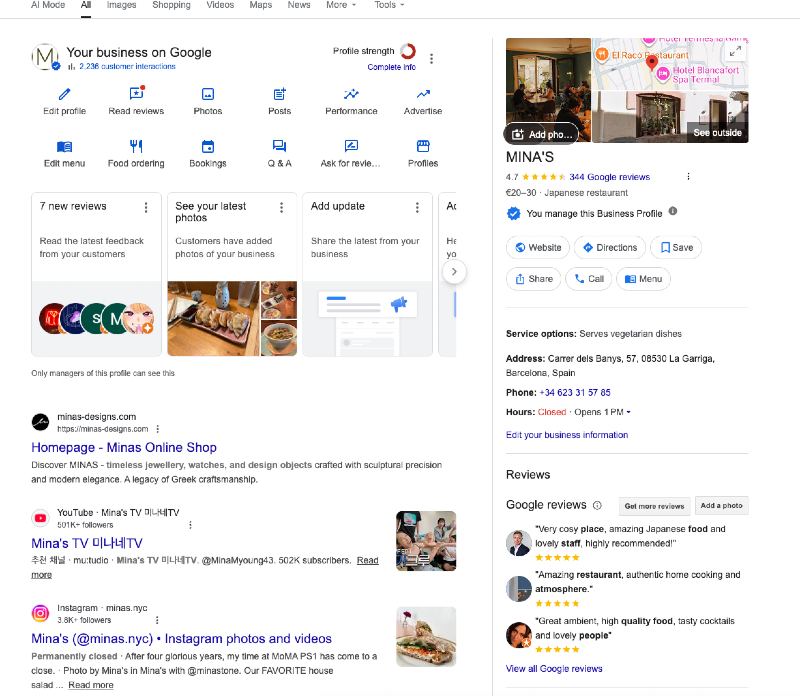Open Read reviews icon
The image size is (800, 696).
136,94
